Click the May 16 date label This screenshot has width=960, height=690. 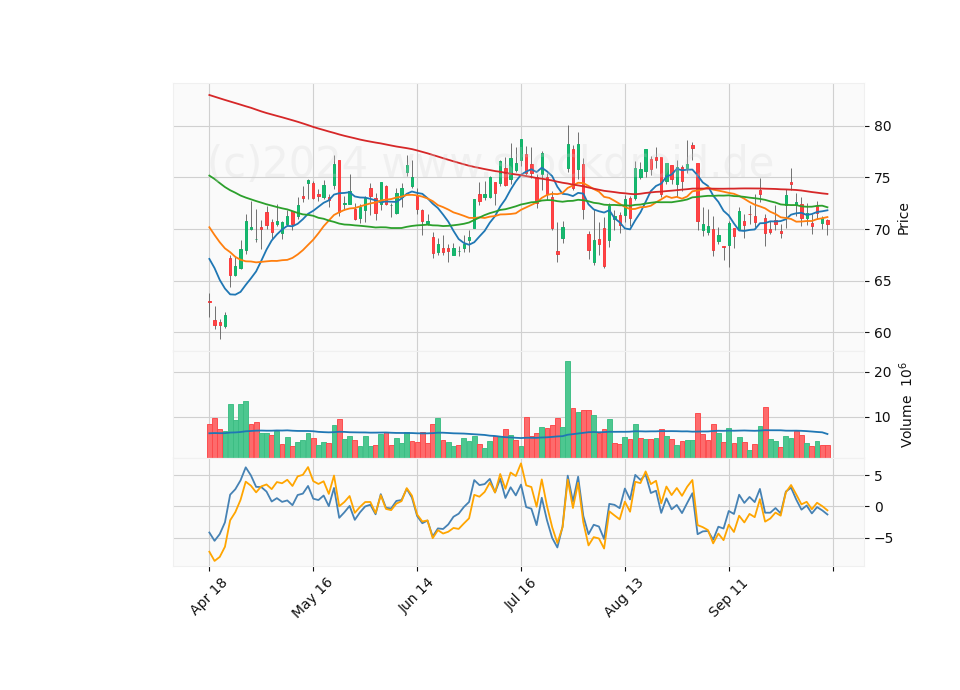[x=311, y=598]
